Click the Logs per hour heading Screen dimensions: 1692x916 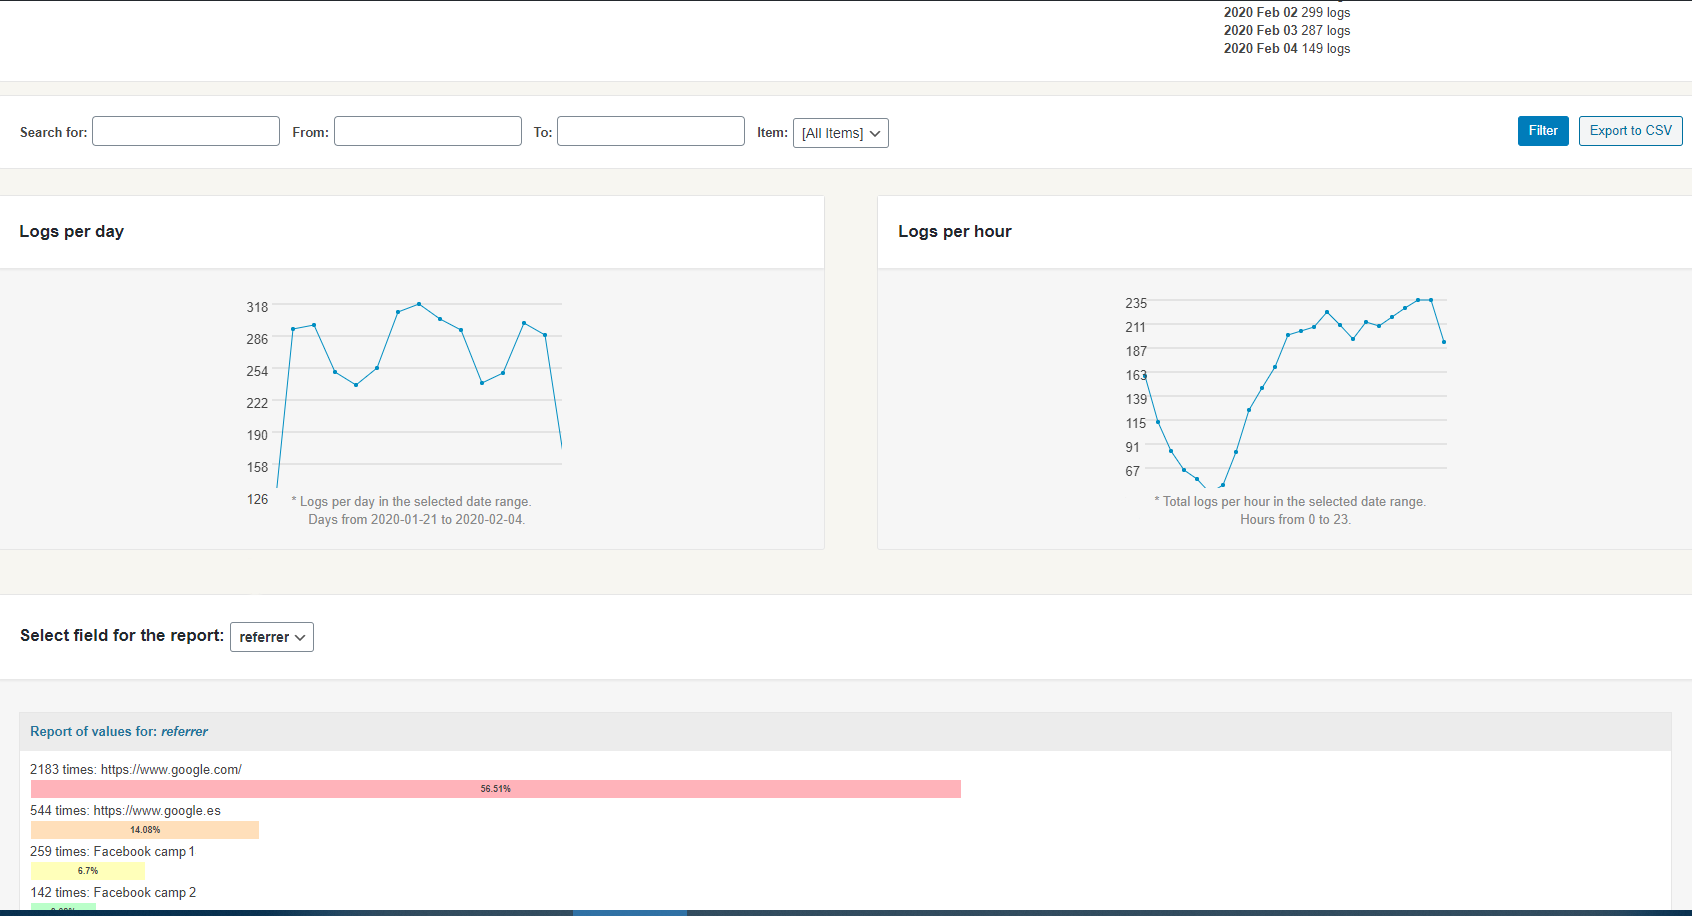[955, 231]
